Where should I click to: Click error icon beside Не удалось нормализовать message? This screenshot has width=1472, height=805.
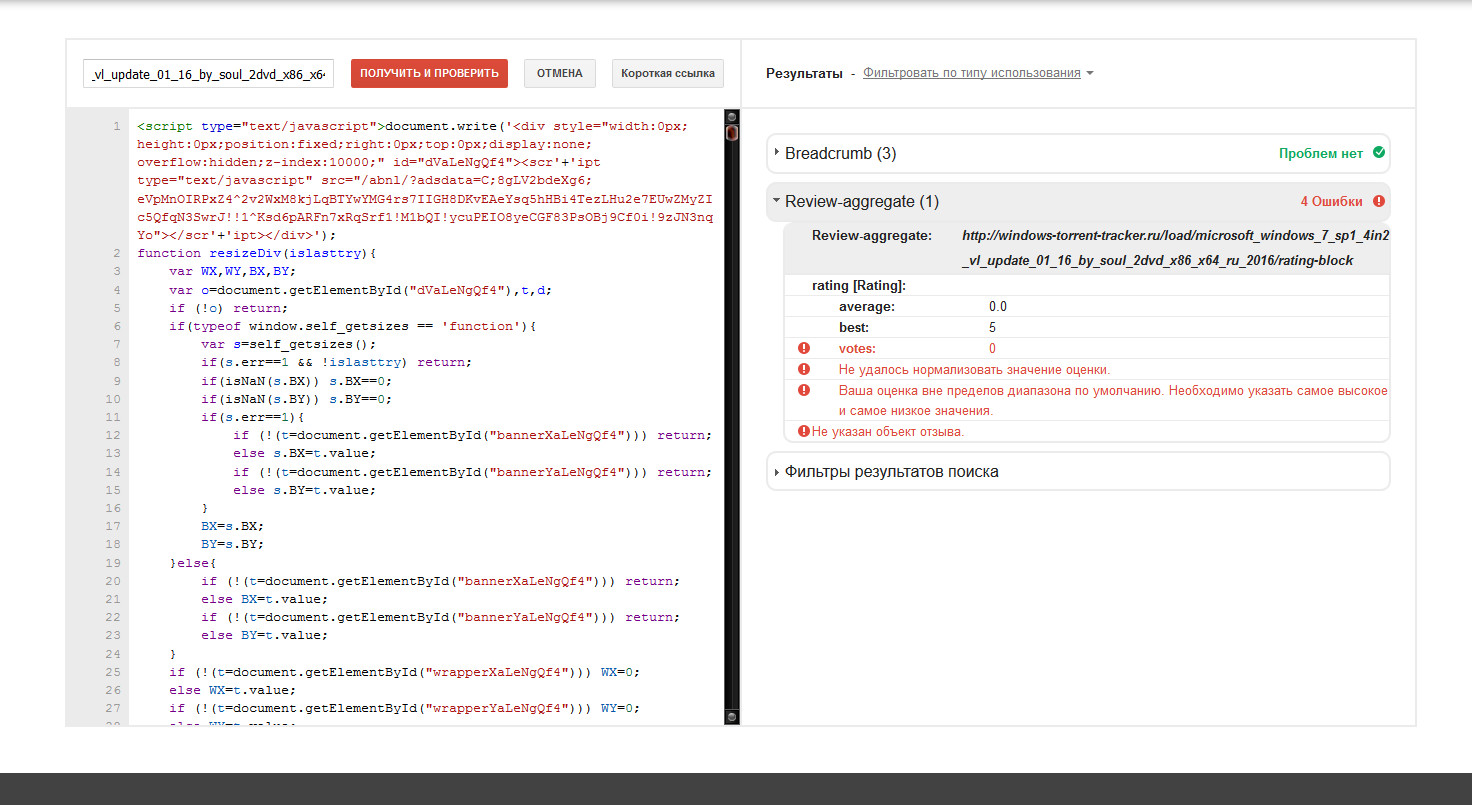[803, 369]
